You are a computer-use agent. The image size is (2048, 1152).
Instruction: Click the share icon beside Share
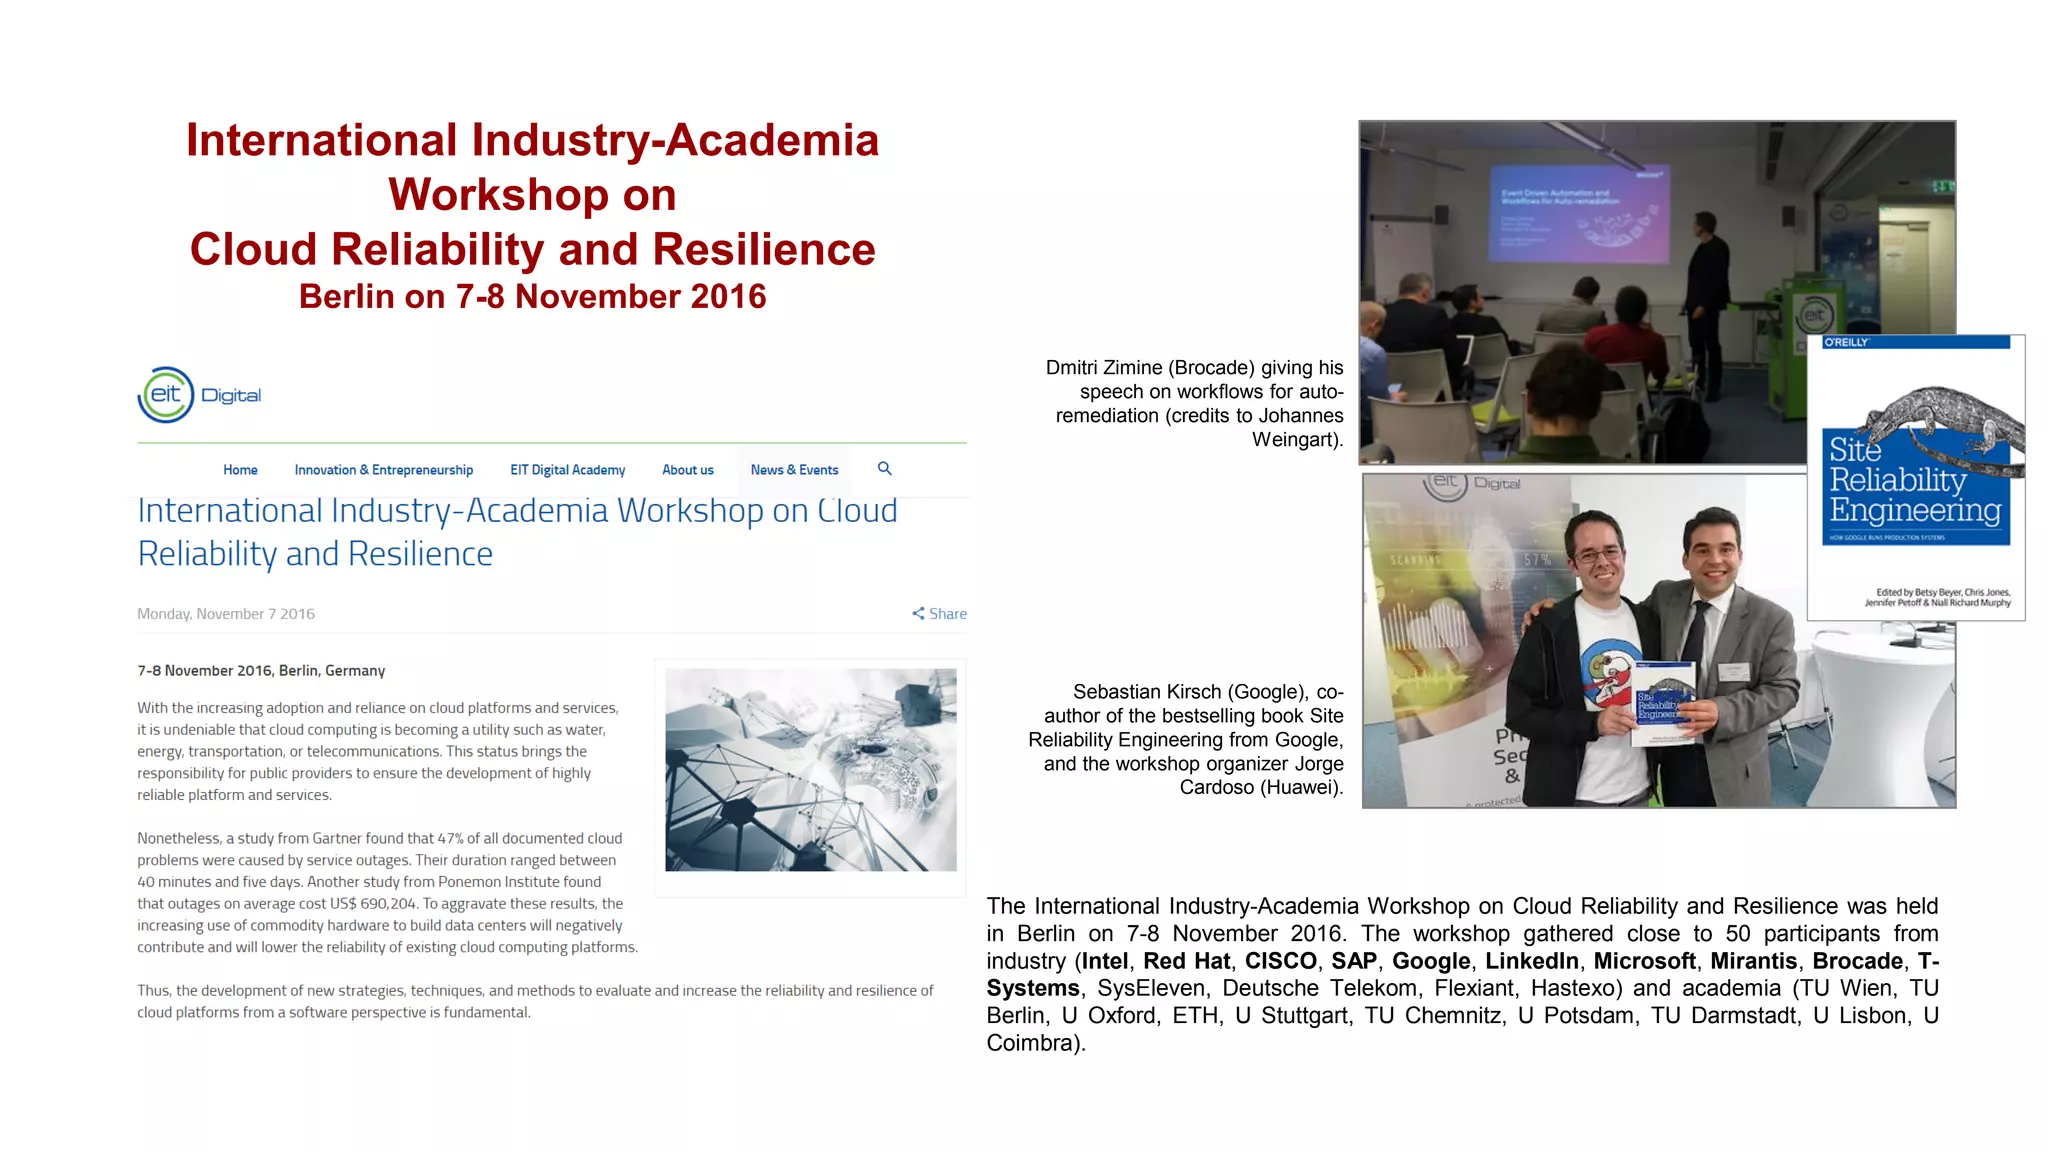pos(918,613)
